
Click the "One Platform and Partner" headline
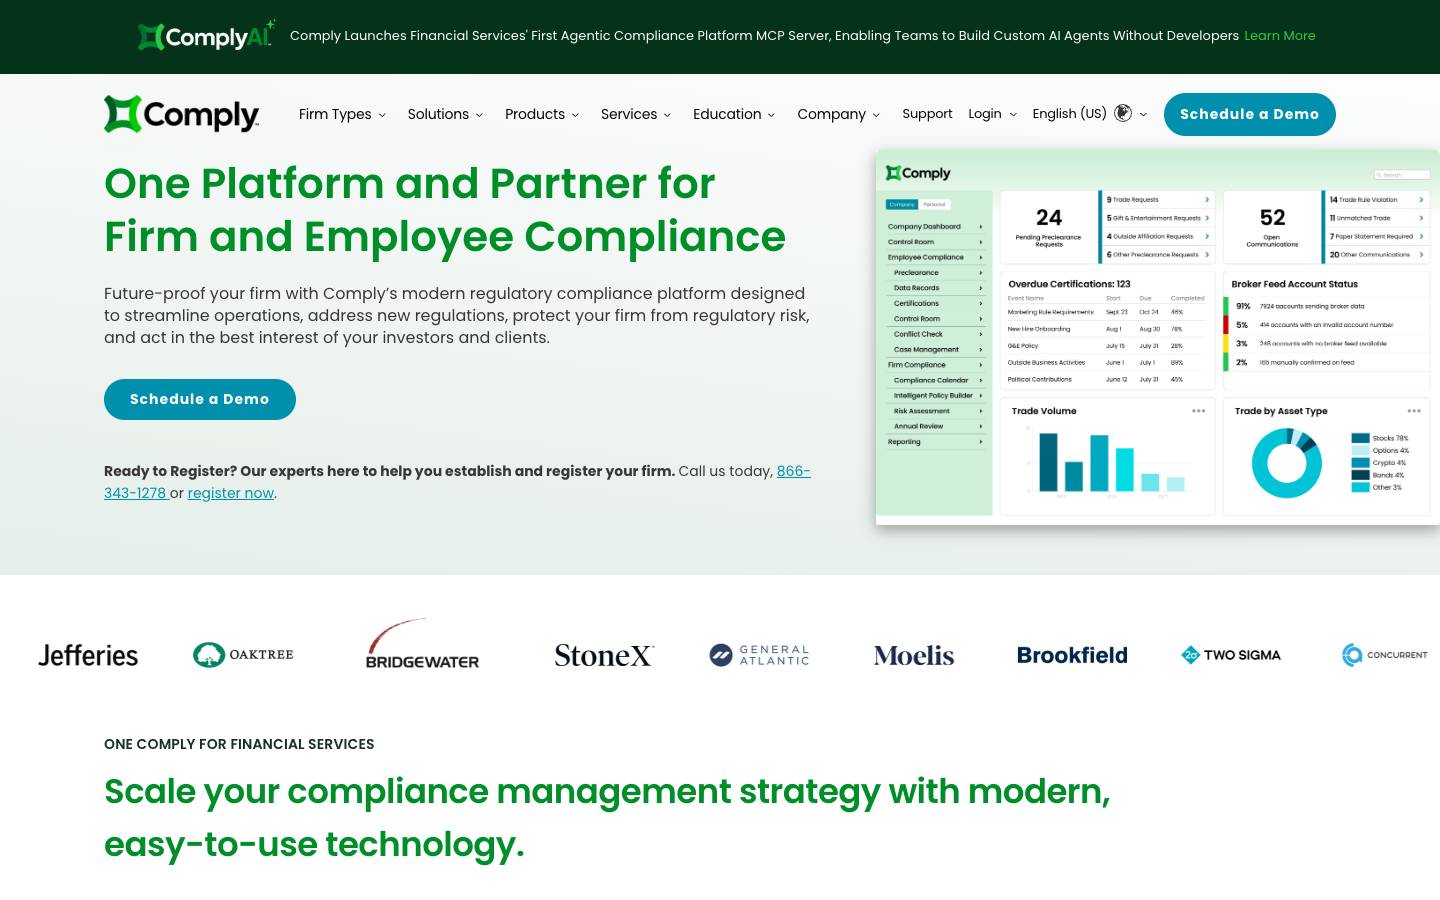[445, 210]
